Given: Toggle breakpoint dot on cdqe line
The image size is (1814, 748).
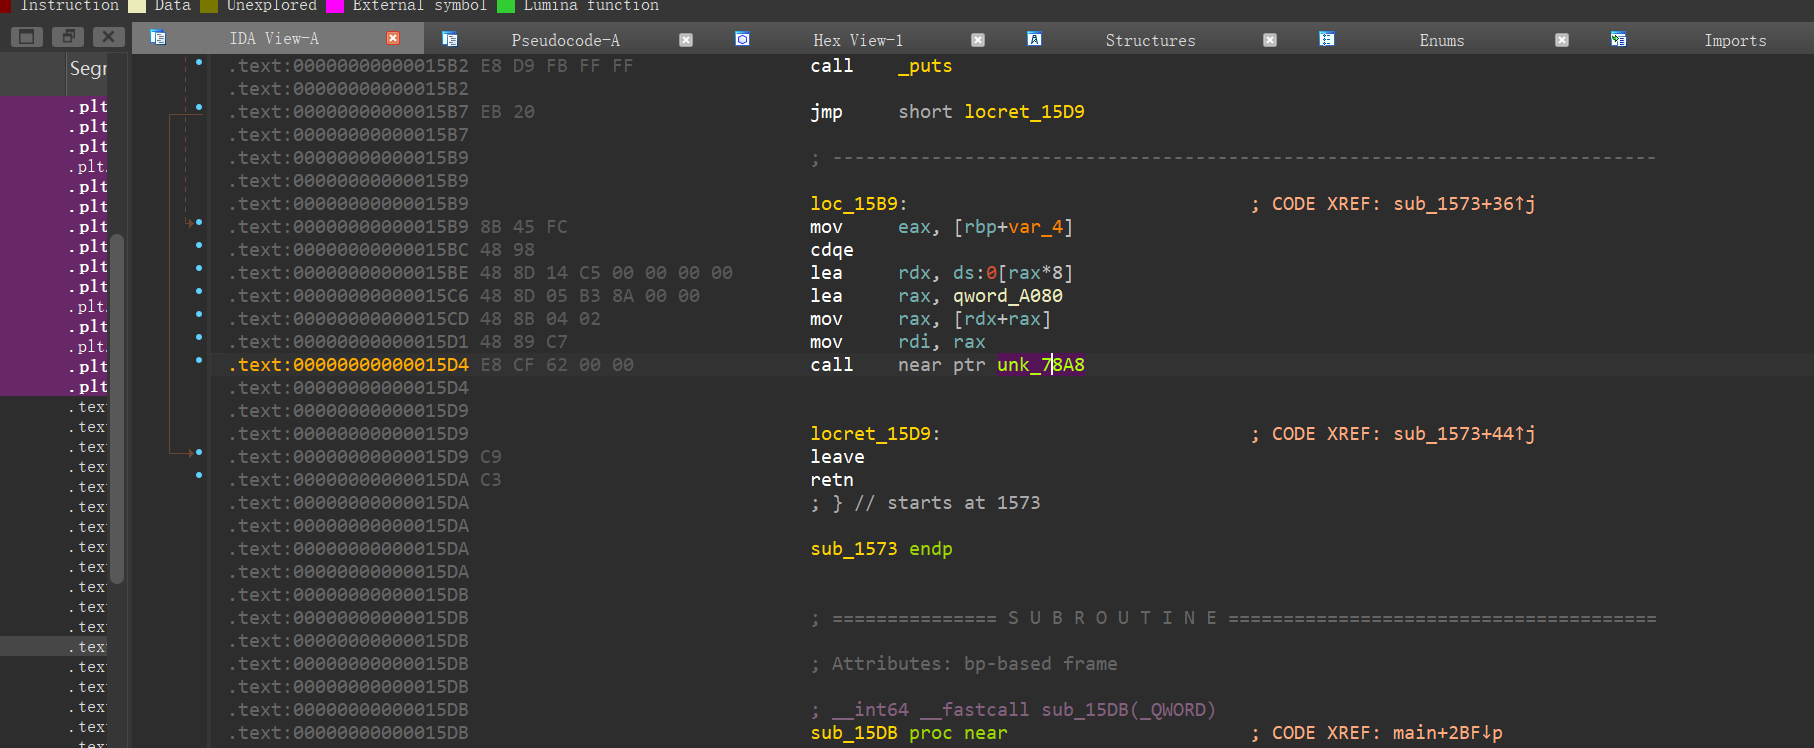Looking at the screenshot, I should click(199, 245).
